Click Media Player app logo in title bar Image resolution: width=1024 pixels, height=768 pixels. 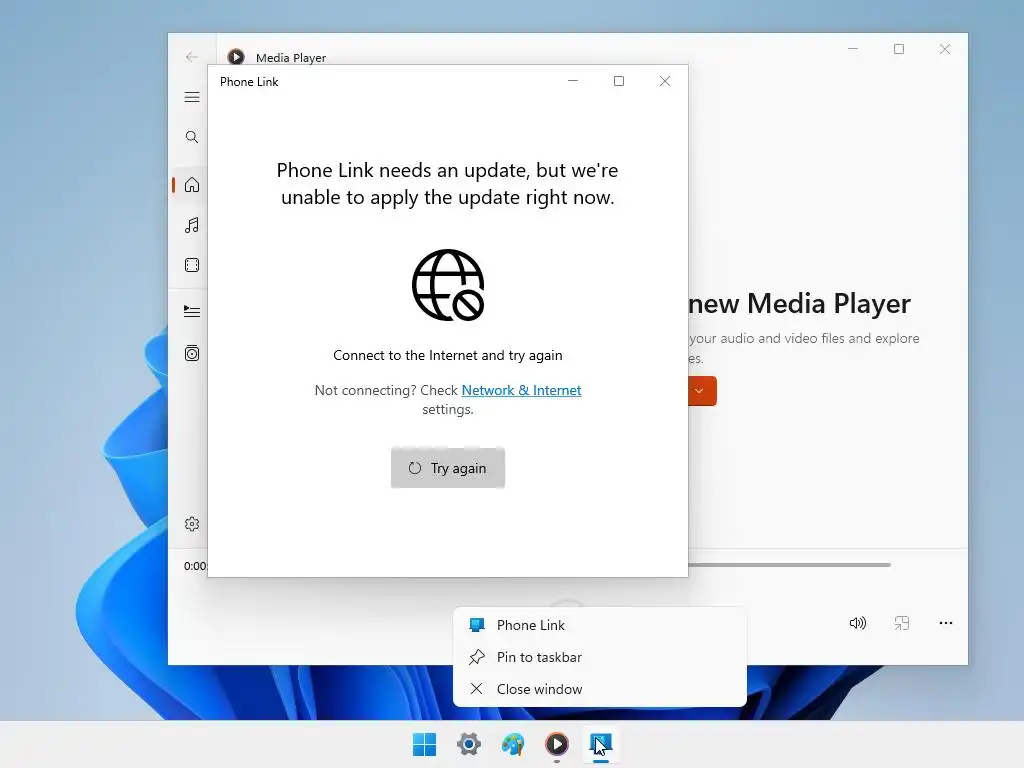point(236,57)
